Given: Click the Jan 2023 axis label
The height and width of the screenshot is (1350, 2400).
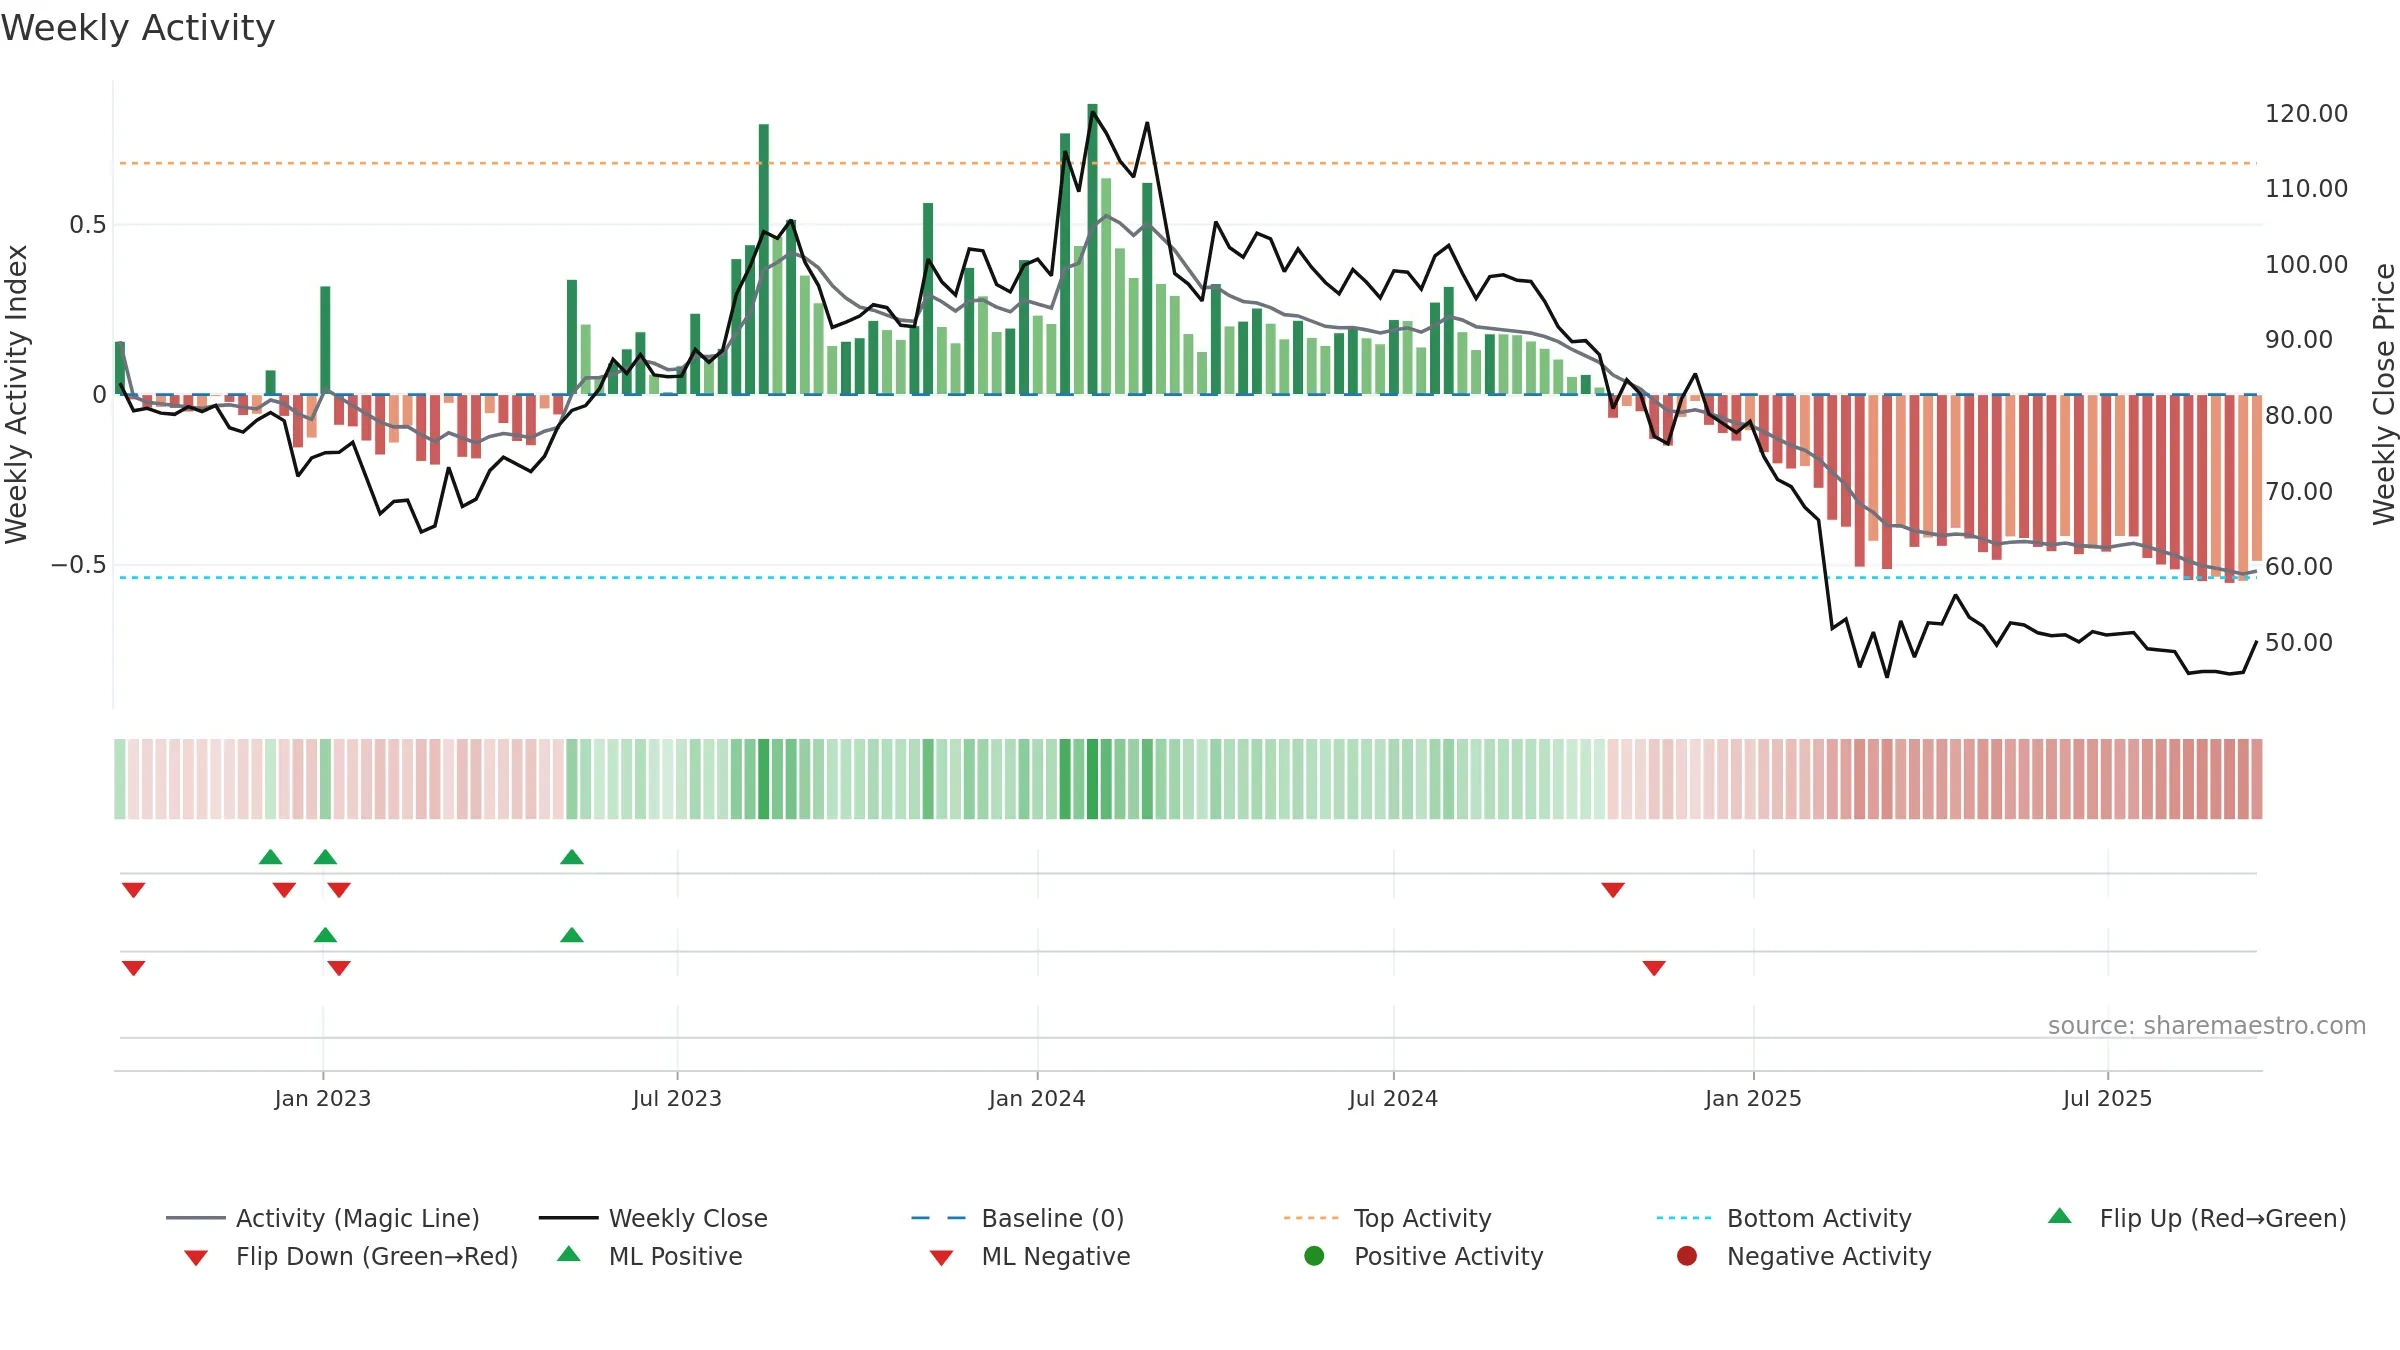Looking at the screenshot, I should click(x=323, y=1099).
